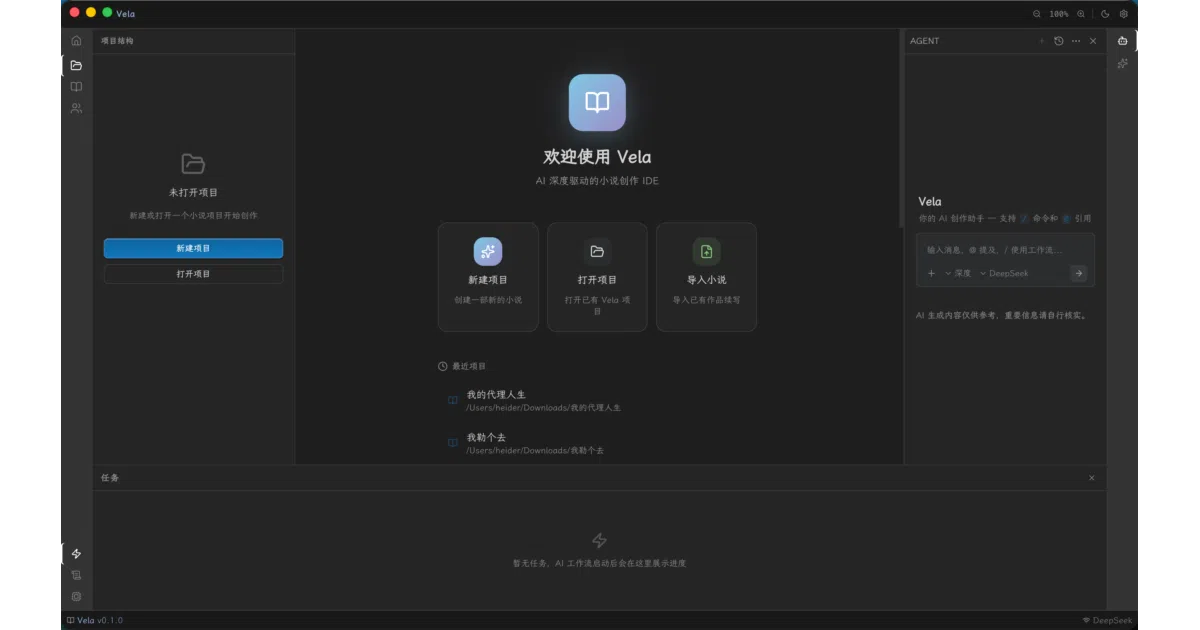Click the 任务 panel title
The height and width of the screenshot is (630, 1200).
(x=110, y=478)
